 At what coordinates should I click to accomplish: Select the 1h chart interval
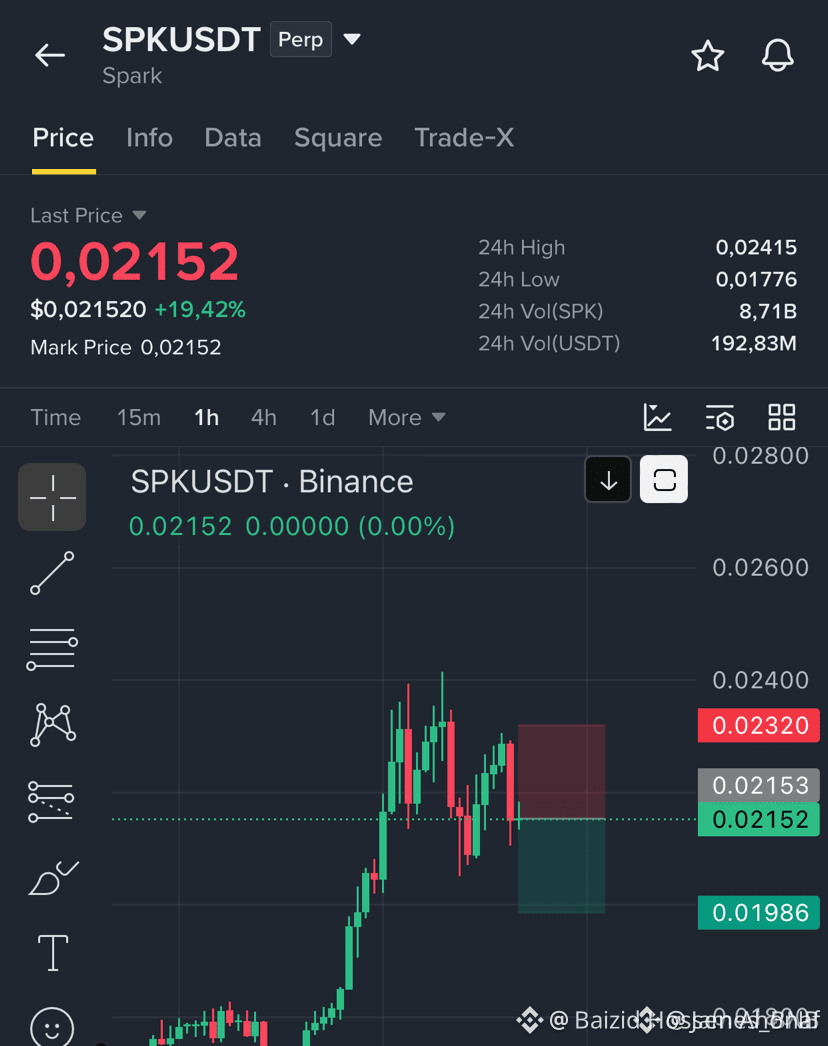click(x=206, y=418)
